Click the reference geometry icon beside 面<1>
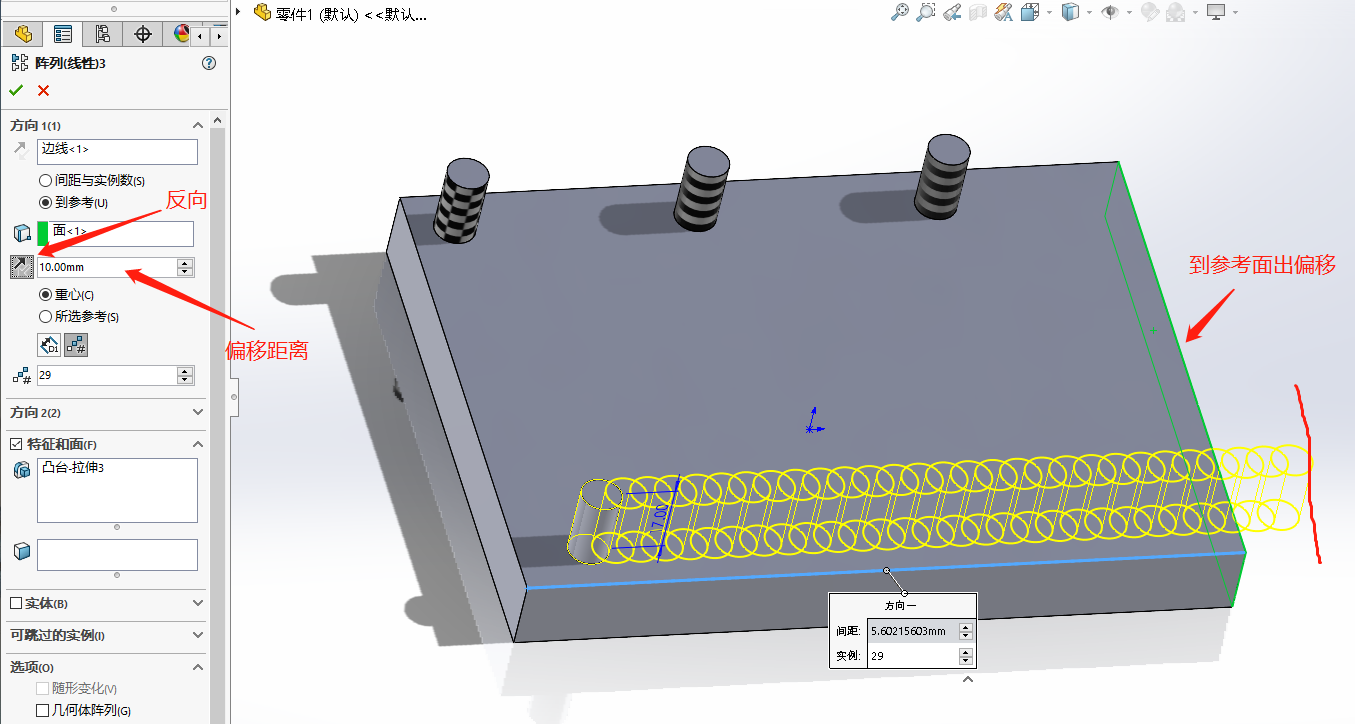Image resolution: width=1355 pixels, height=724 pixels. coord(21,234)
